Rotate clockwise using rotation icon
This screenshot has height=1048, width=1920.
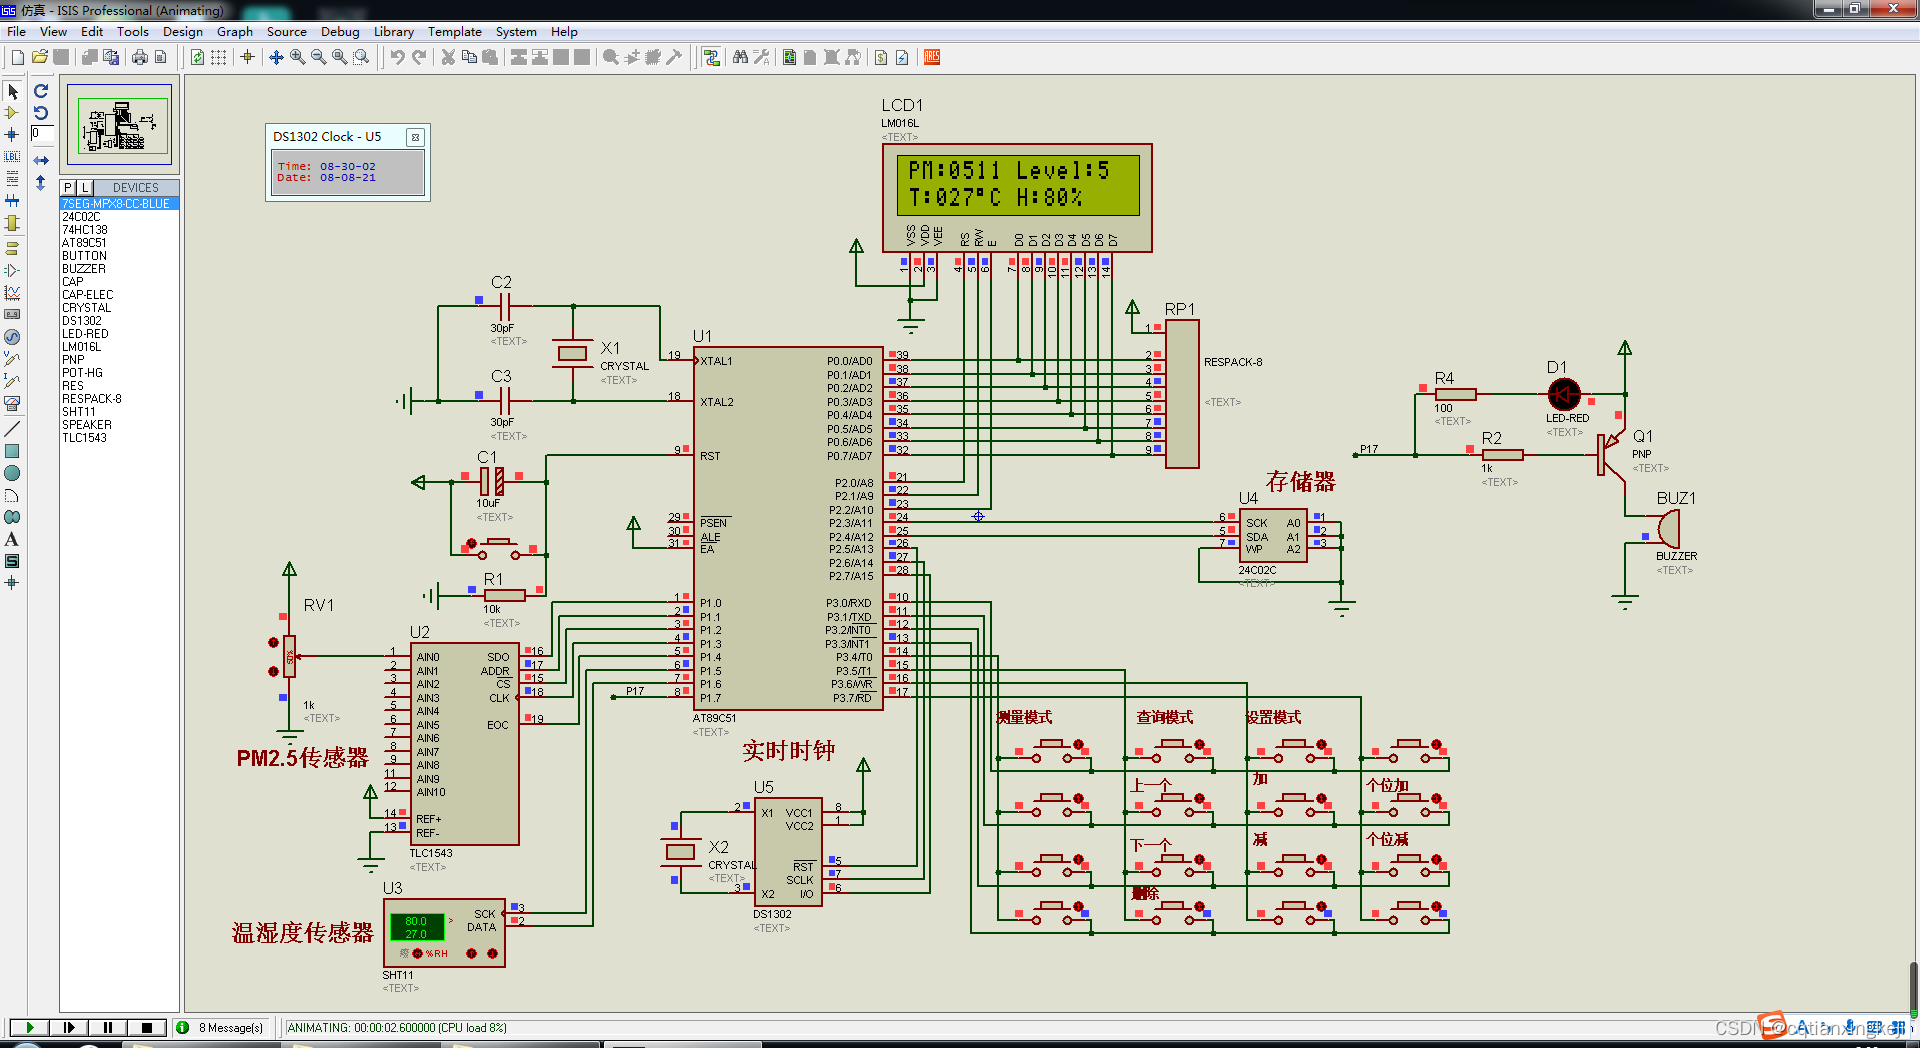[41, 91]
